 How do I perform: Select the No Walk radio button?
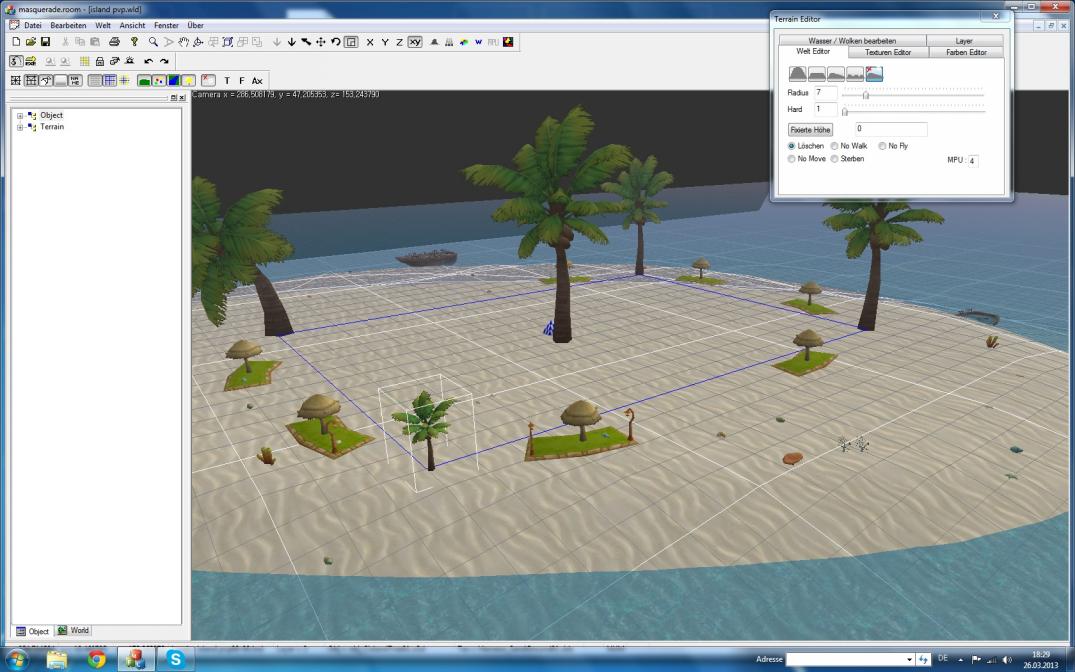pos(835,146)
